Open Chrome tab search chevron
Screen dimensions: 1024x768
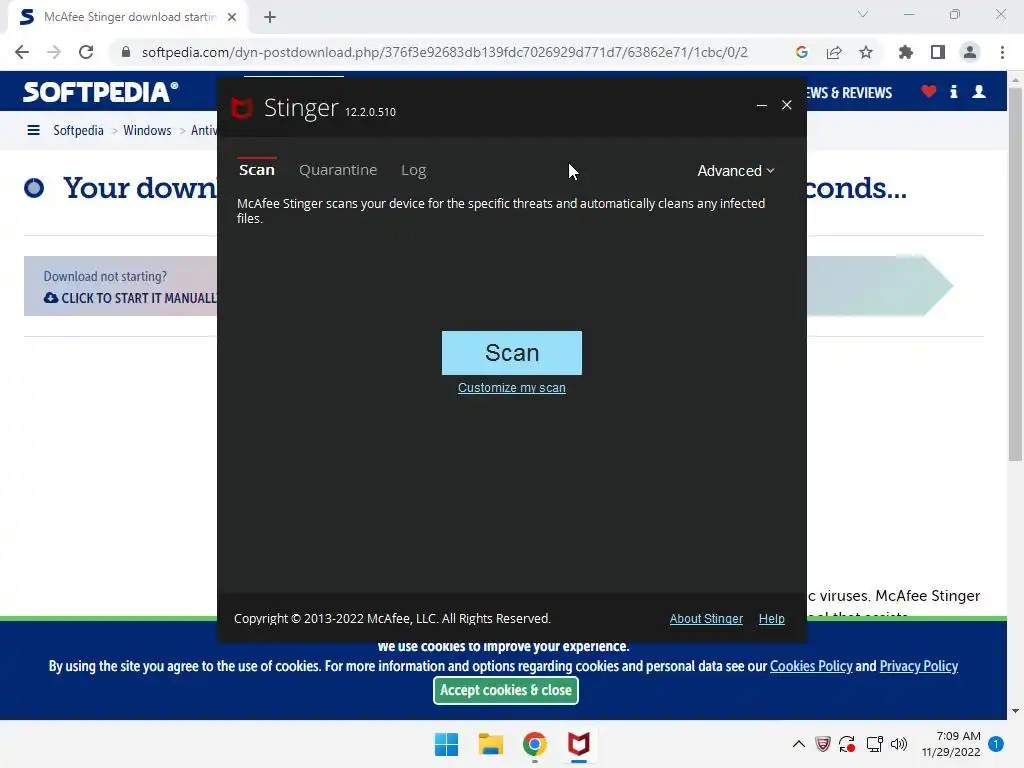pyautogui.click(x=863, y=14)
